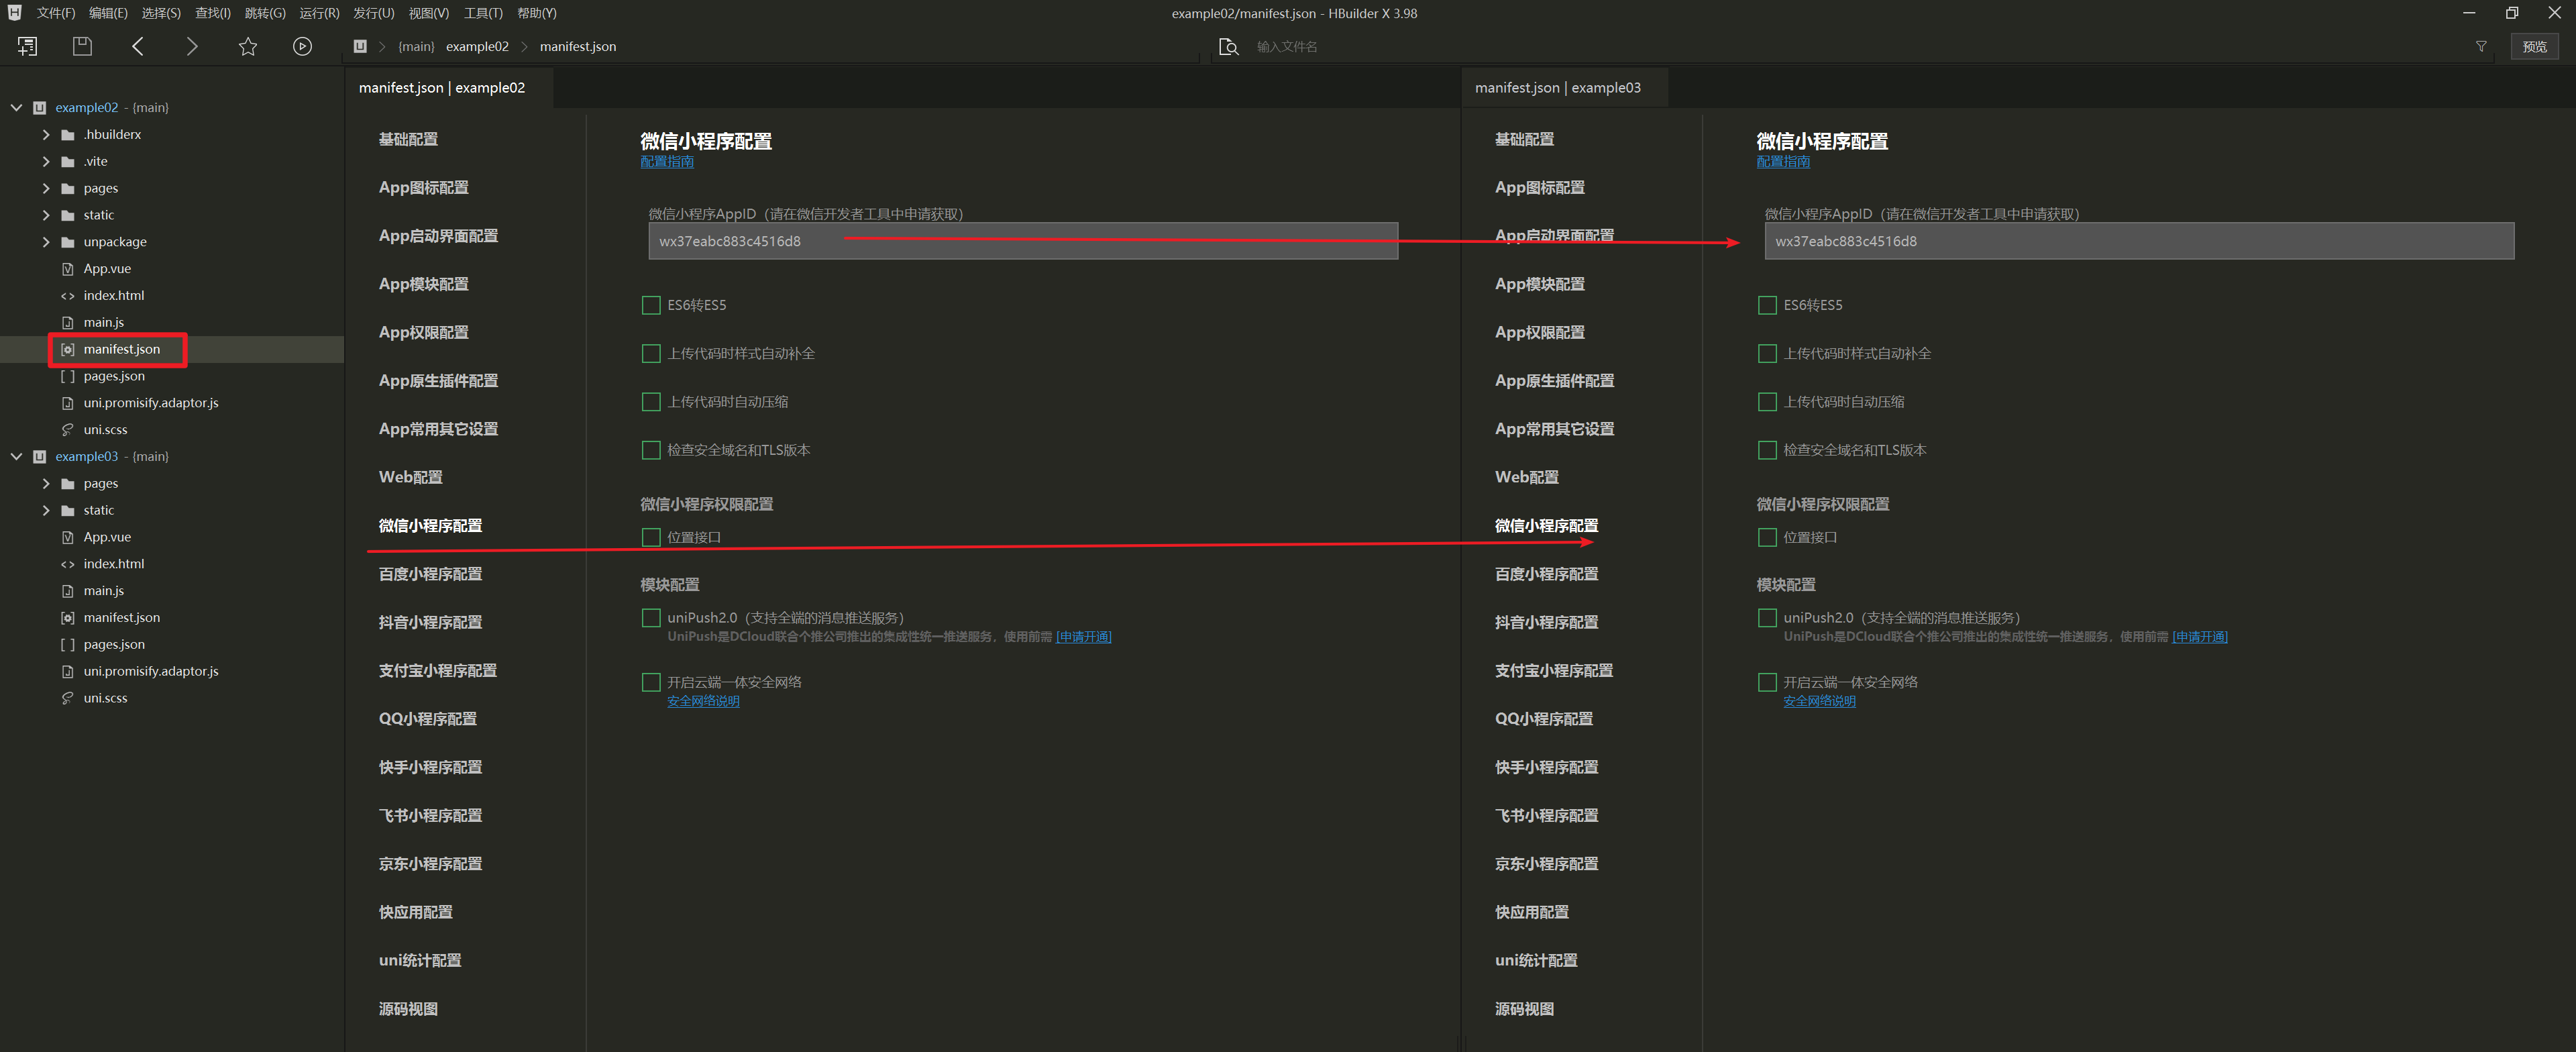Collapse the example02 project tree
This screenshot has width=2576, height=1052.
(16, 107)
